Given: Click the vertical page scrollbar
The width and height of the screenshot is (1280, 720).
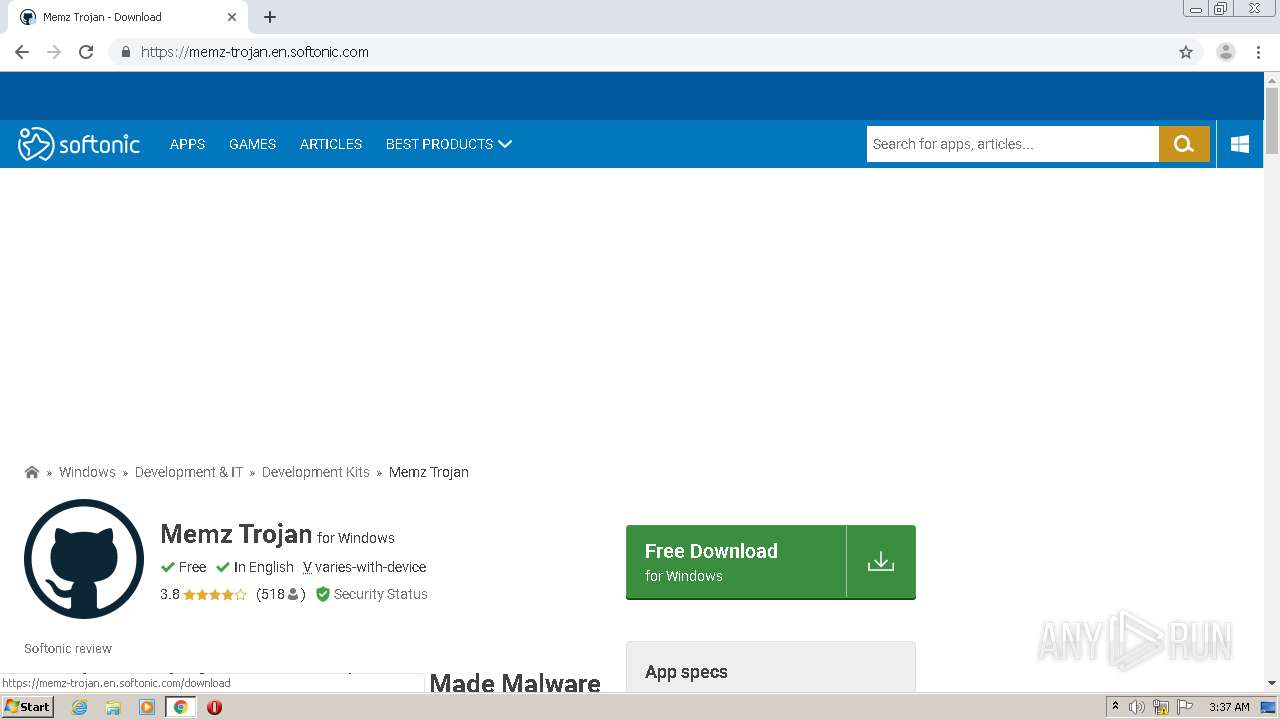Looking at the screenshot, I should 1272,121.
